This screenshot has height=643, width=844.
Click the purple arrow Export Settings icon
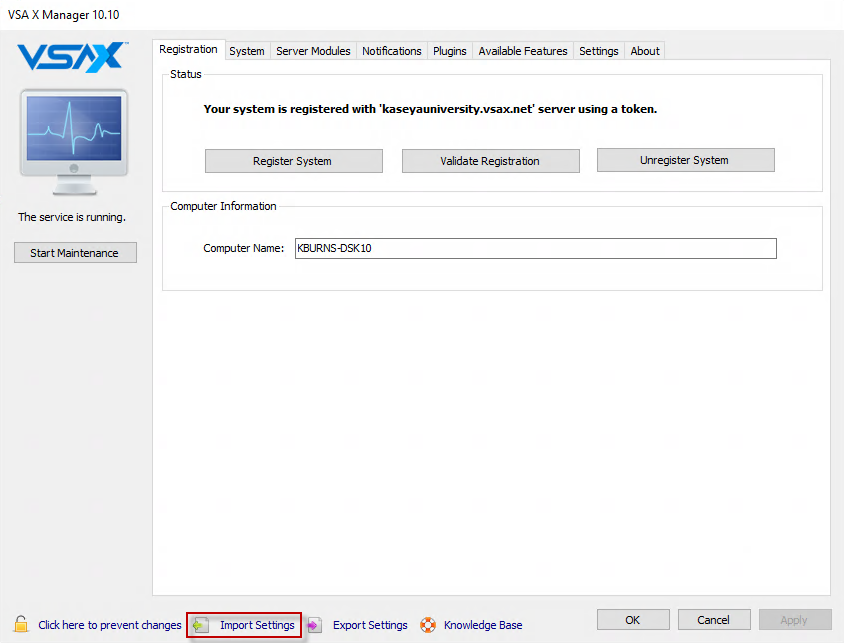pos(314,625)
